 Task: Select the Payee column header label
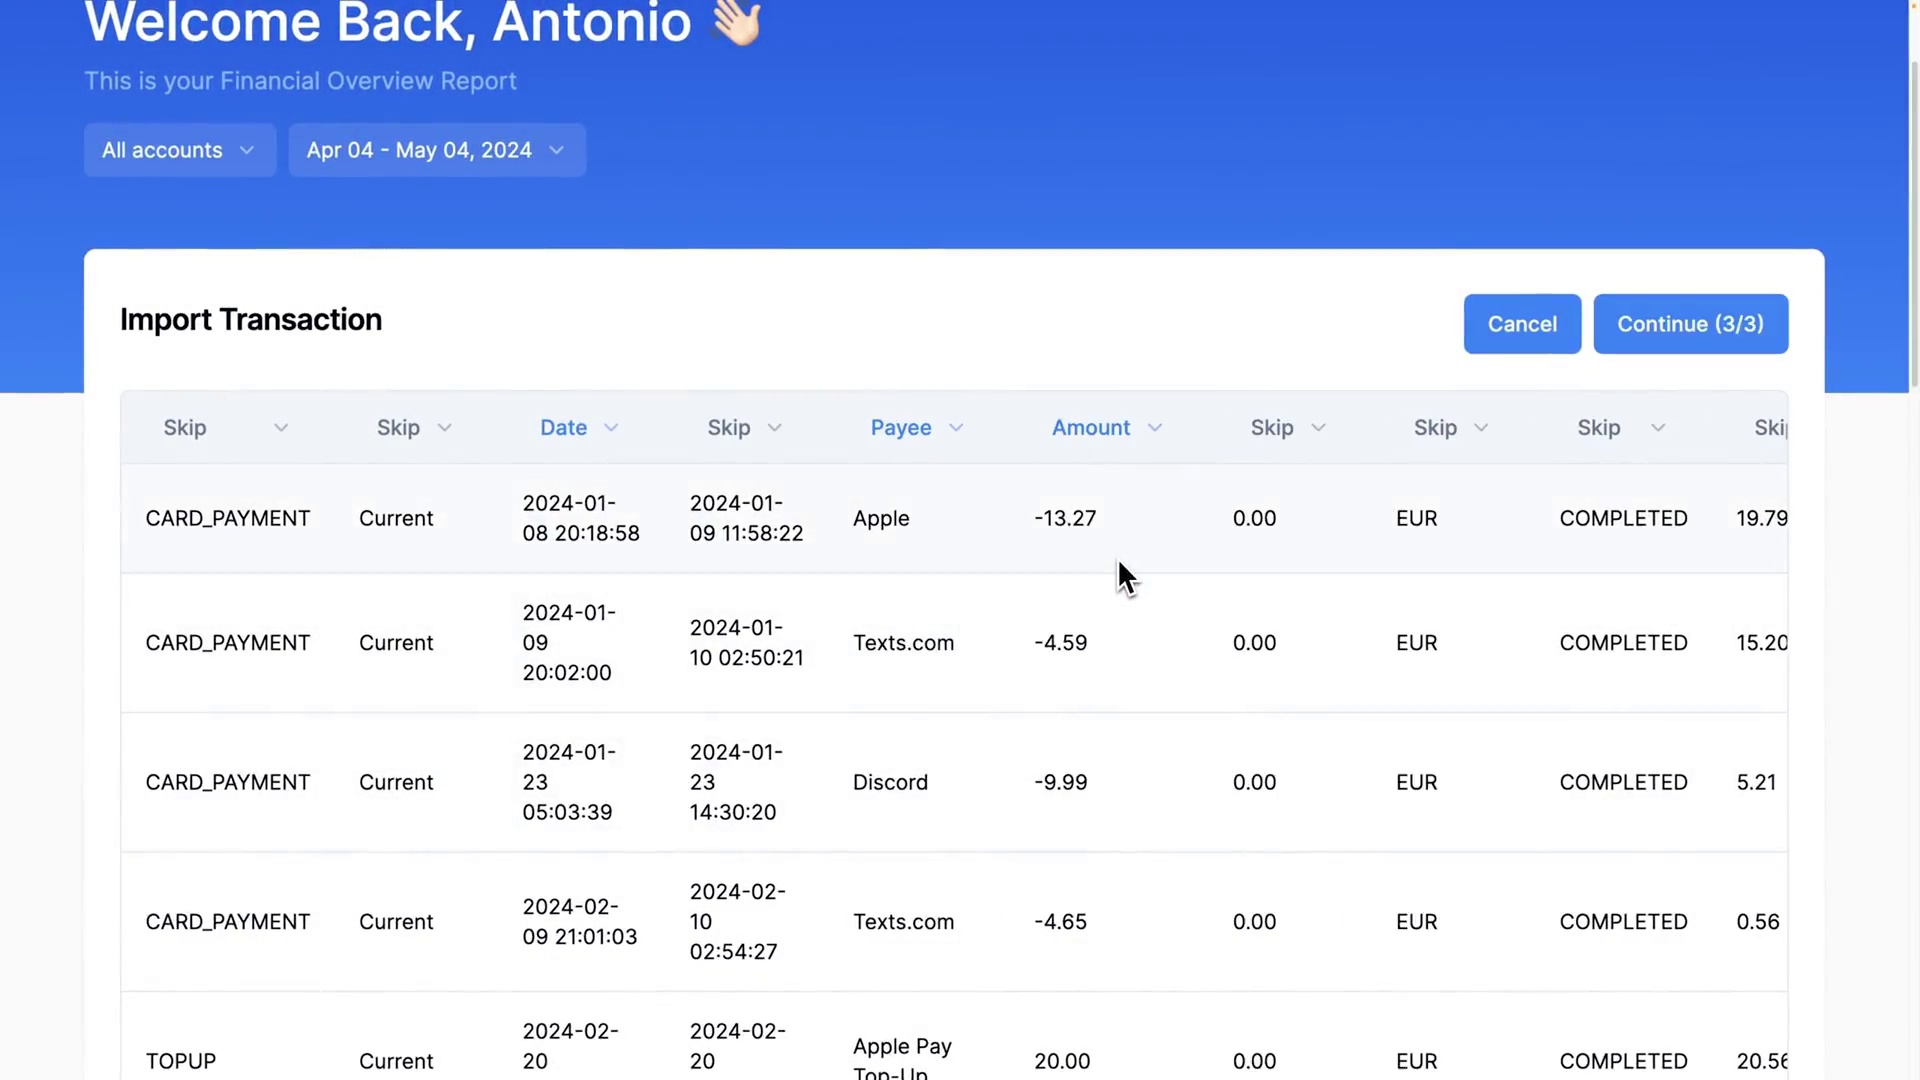(901, 427)
